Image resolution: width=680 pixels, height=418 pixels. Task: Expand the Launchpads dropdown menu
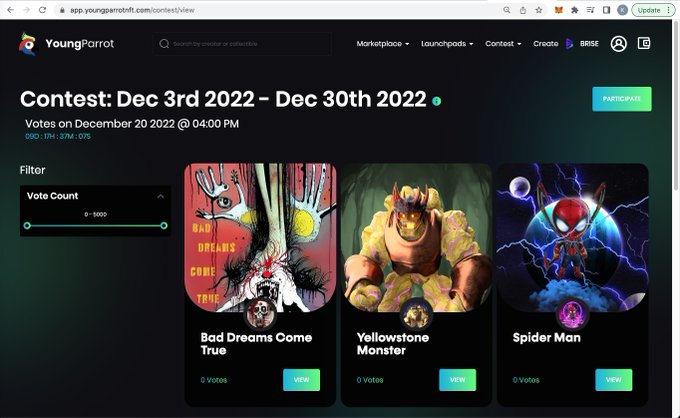(x=447, y=44)
